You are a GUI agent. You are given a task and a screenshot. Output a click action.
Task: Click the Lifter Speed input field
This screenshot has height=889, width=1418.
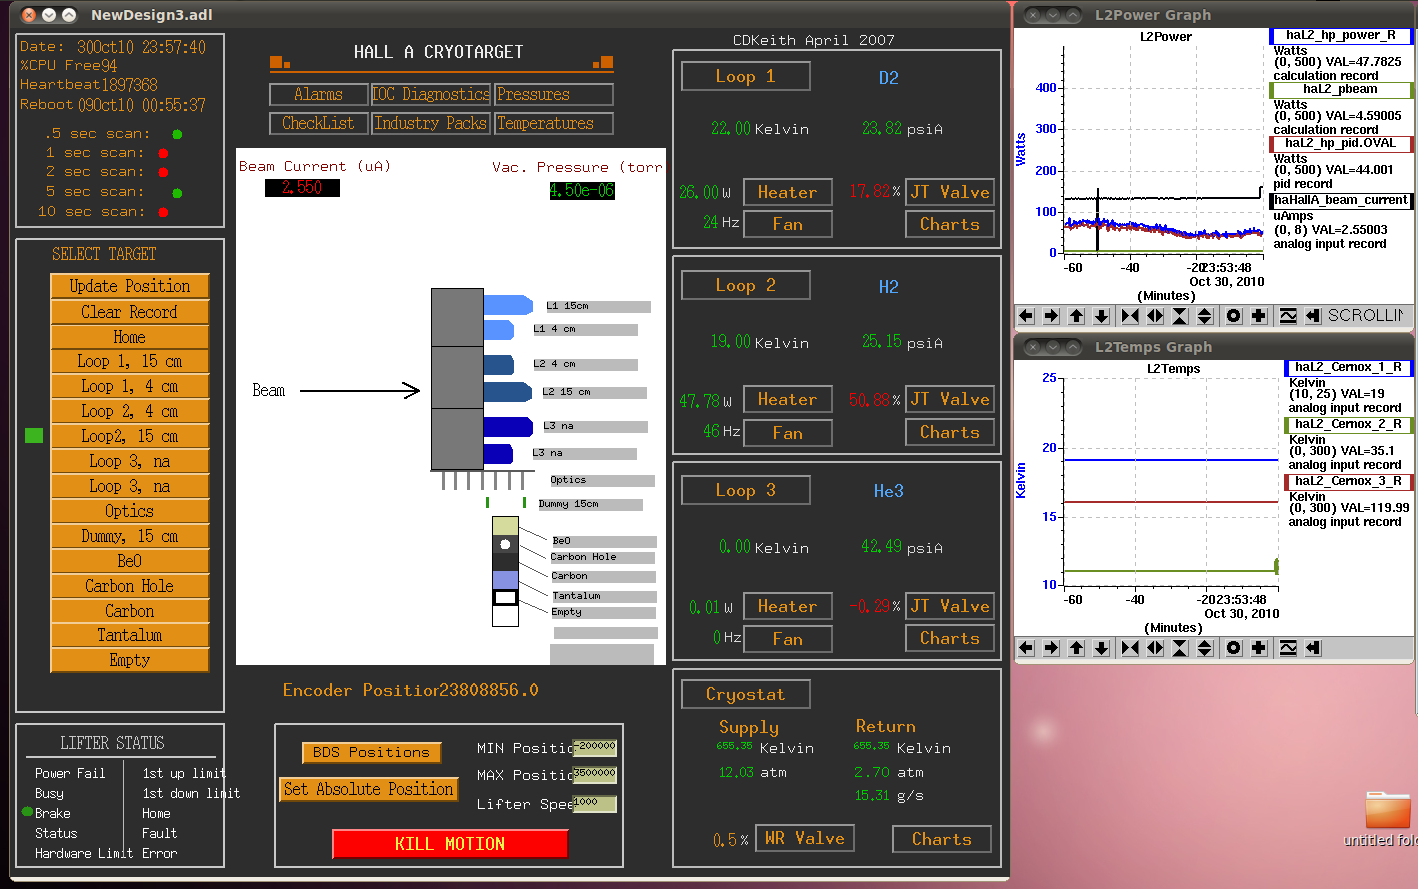click(595, 803)
